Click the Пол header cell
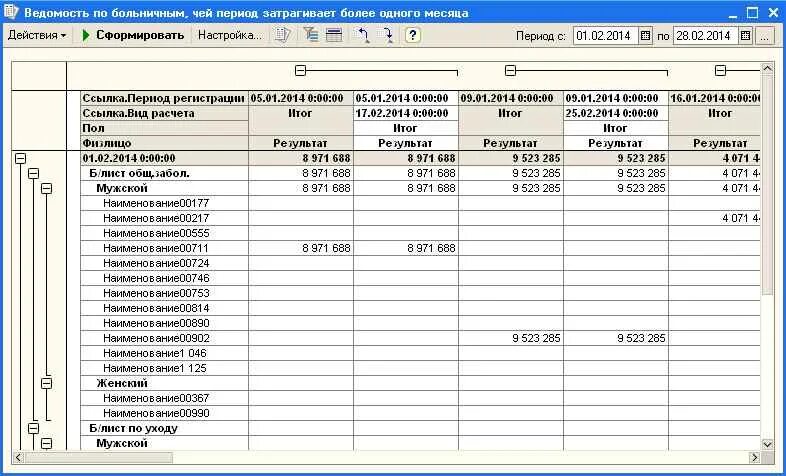 [x=164, y=128]
